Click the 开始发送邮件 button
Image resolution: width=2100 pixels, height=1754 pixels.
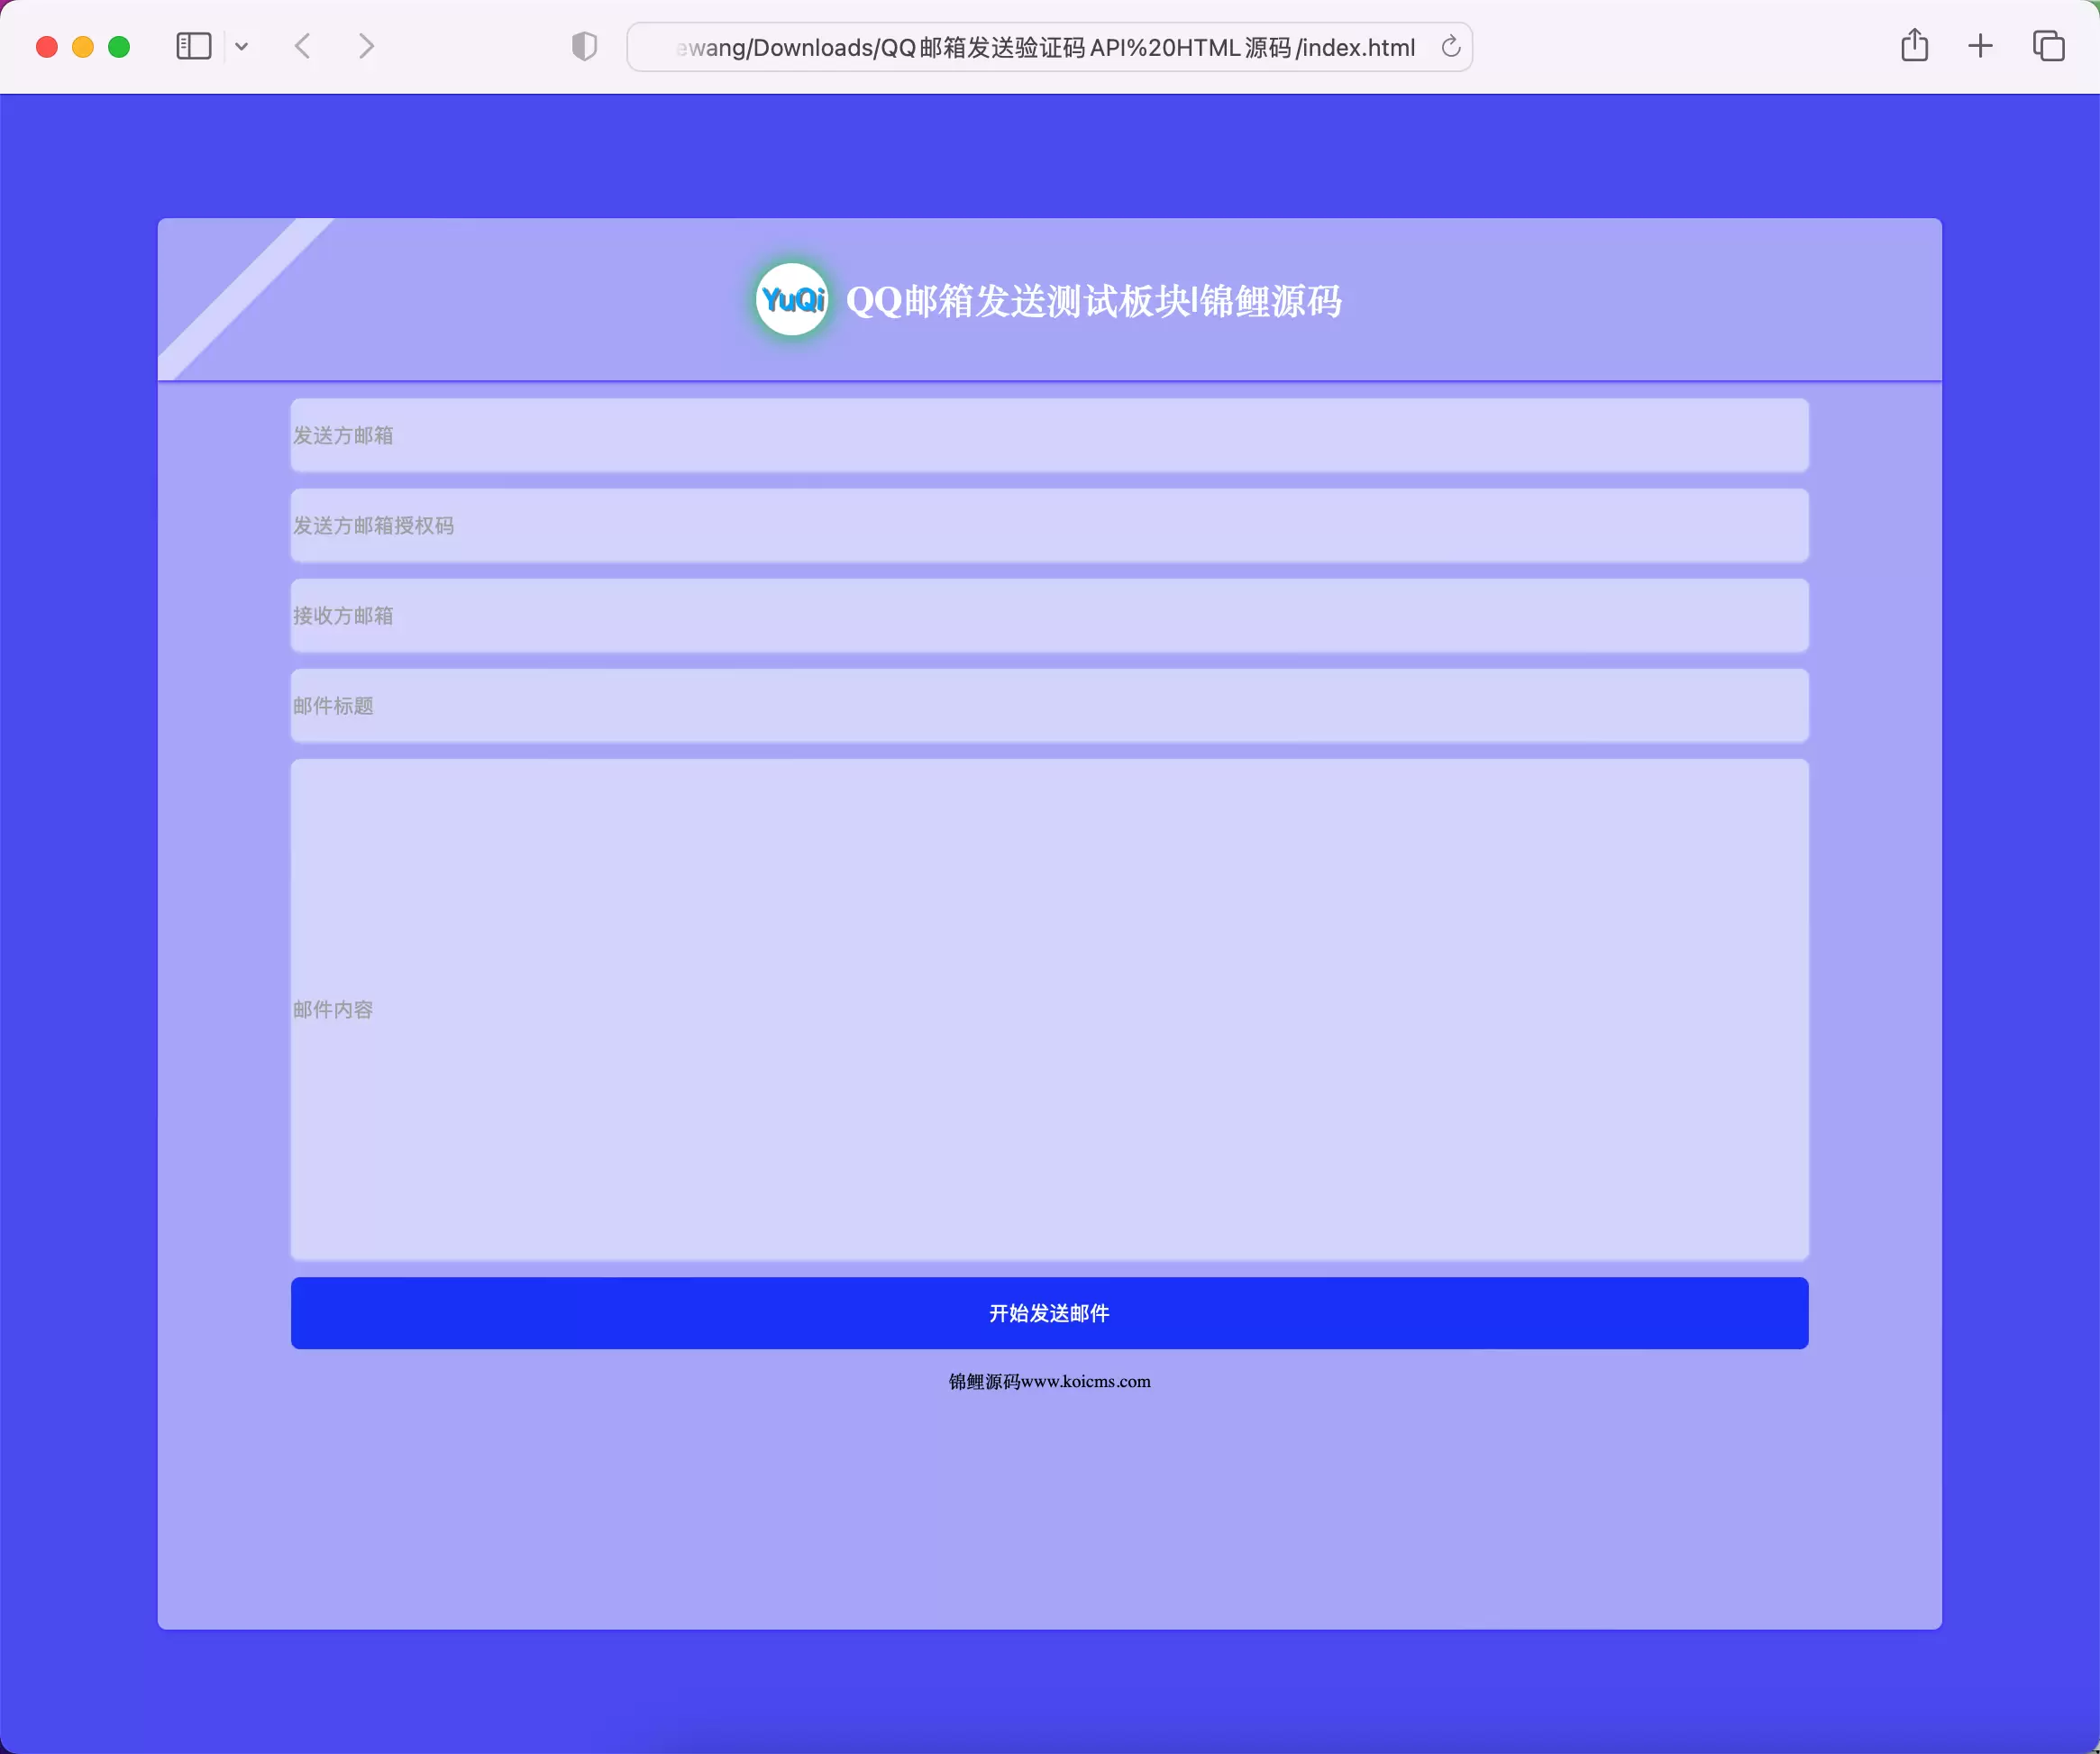[x=1049, y=1312]
